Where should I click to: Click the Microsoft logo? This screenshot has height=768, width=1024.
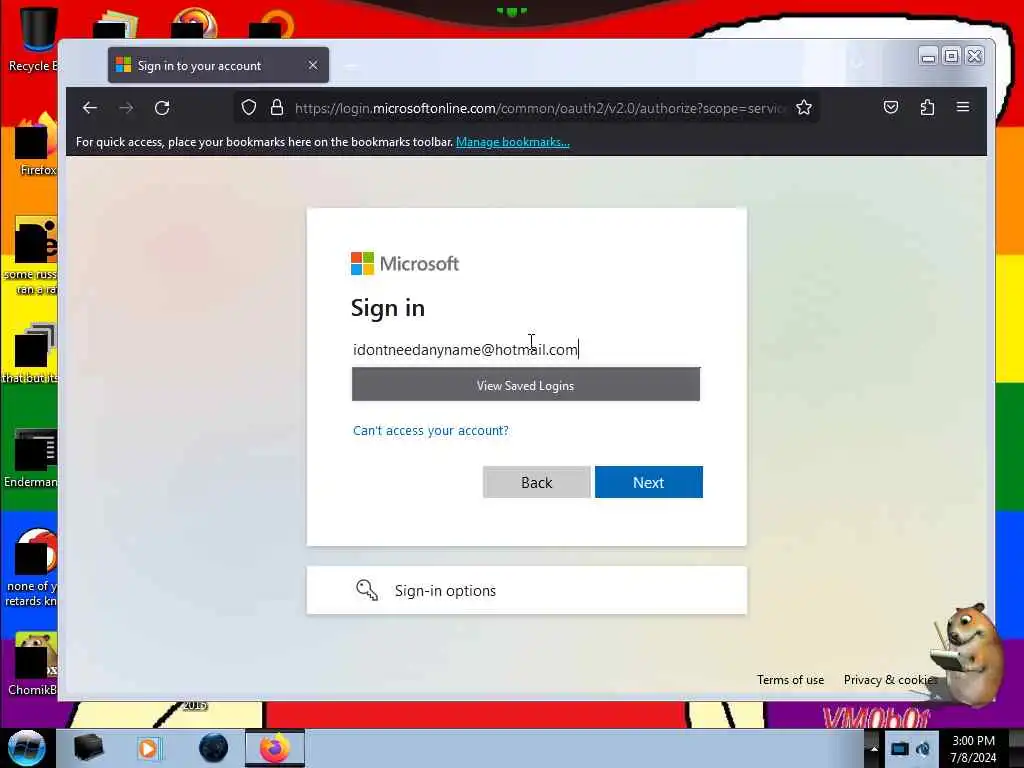(405, 264)
